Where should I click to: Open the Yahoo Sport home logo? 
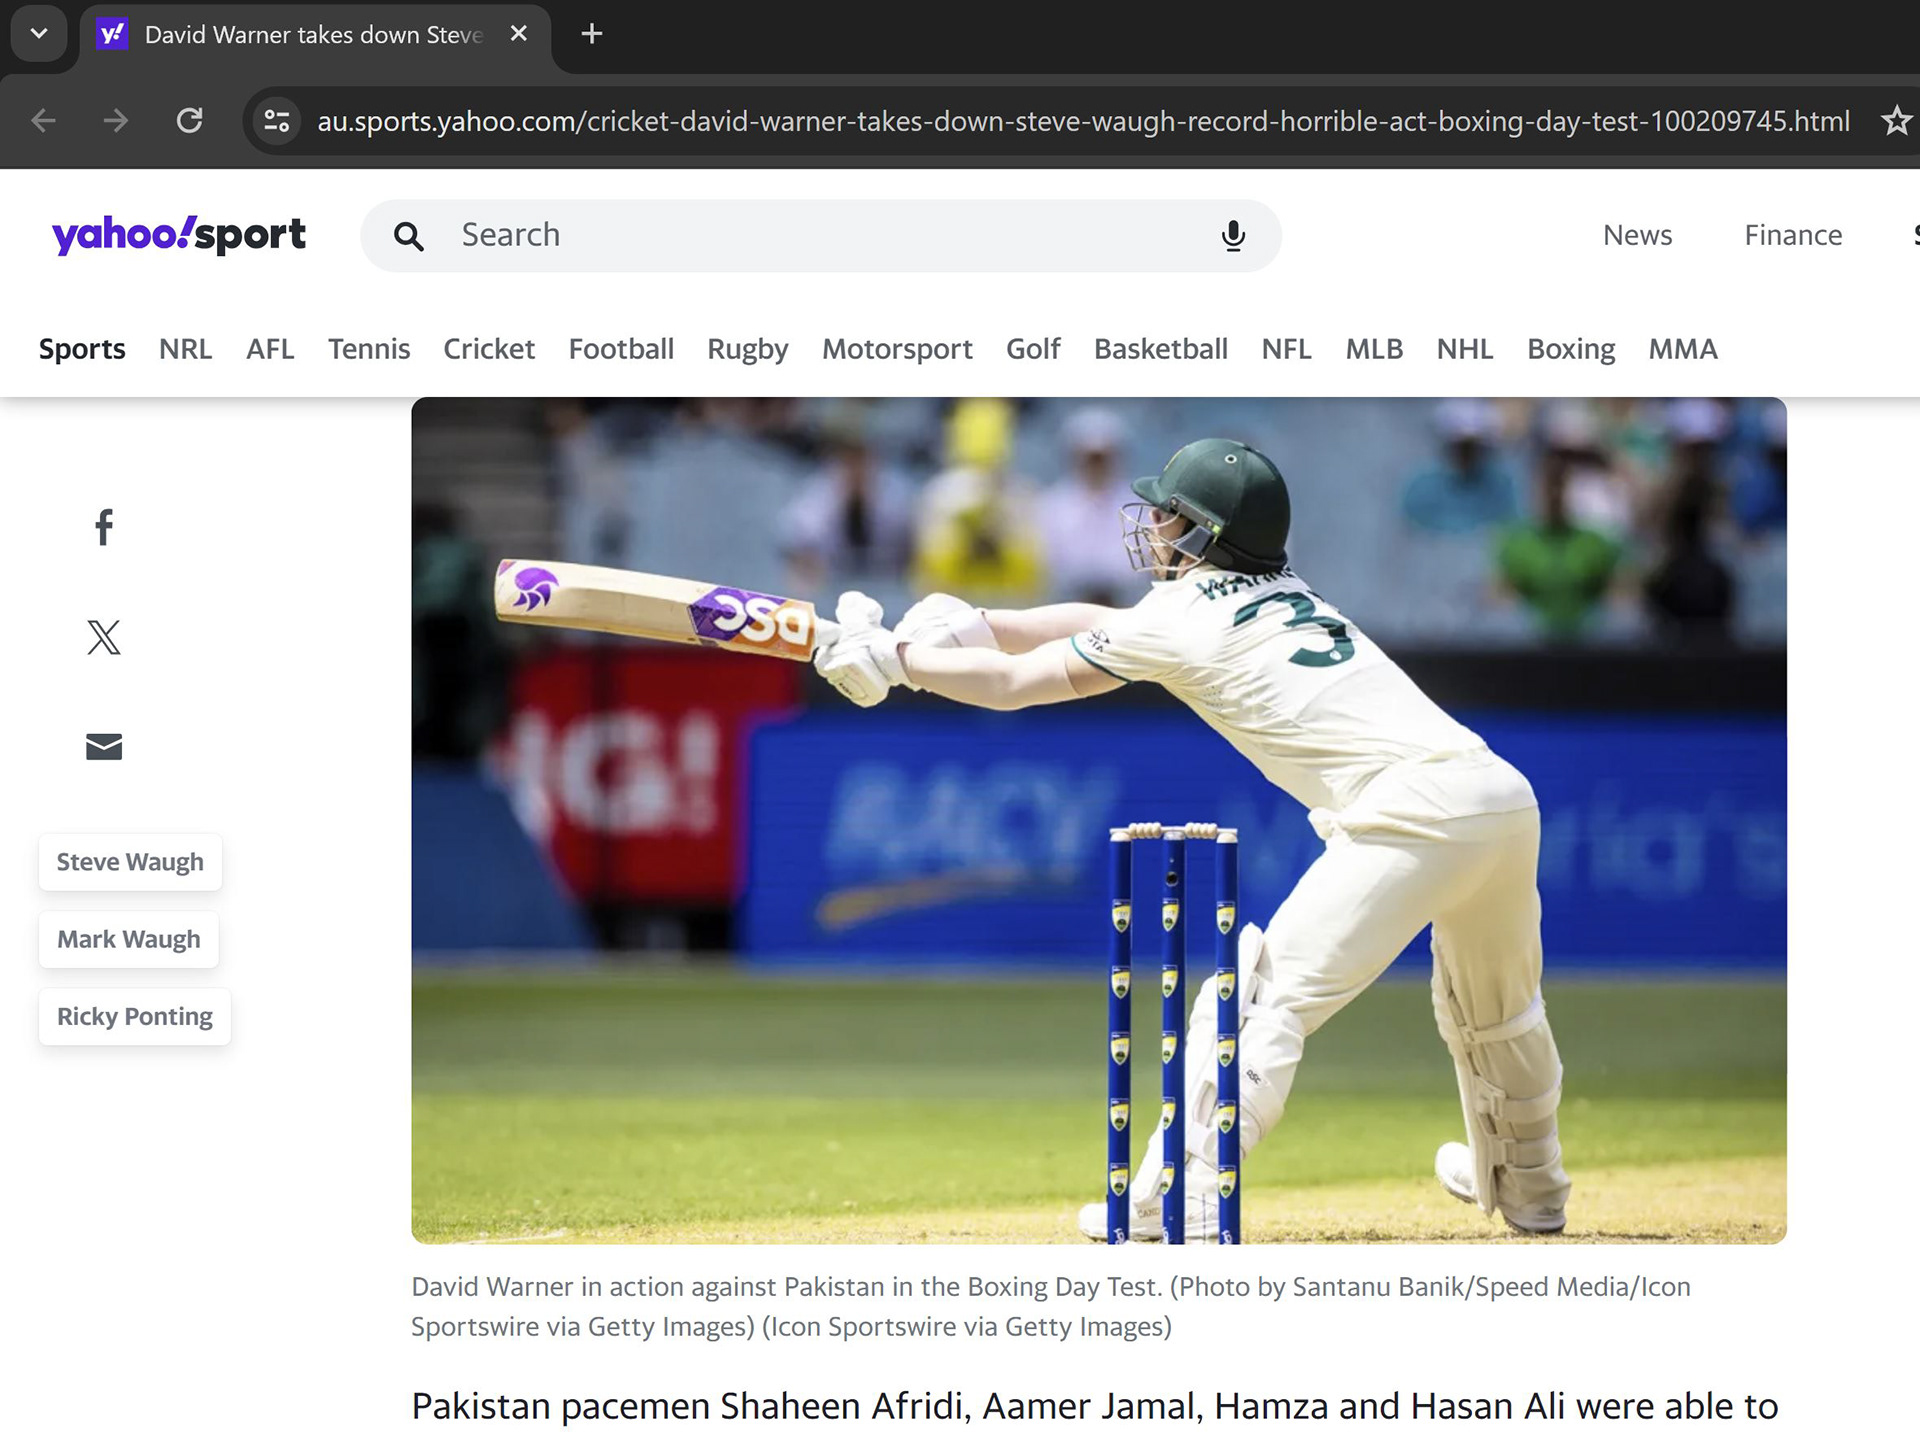(x=179, y=235)
